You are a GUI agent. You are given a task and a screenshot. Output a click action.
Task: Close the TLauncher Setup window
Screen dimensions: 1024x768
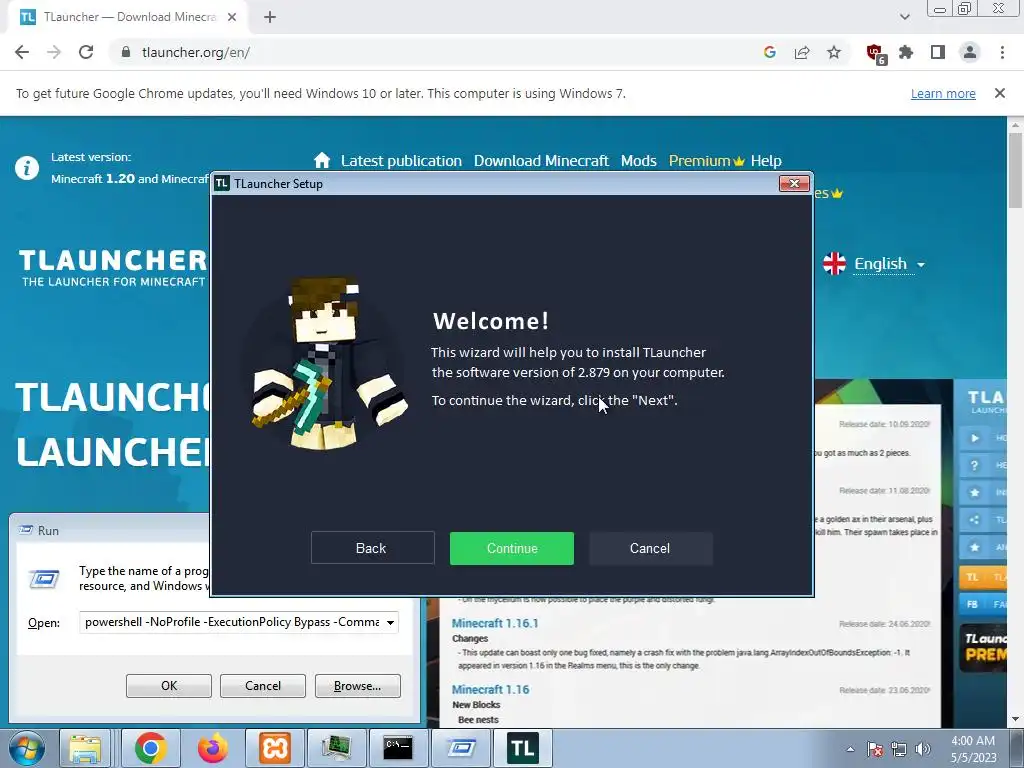794,184
